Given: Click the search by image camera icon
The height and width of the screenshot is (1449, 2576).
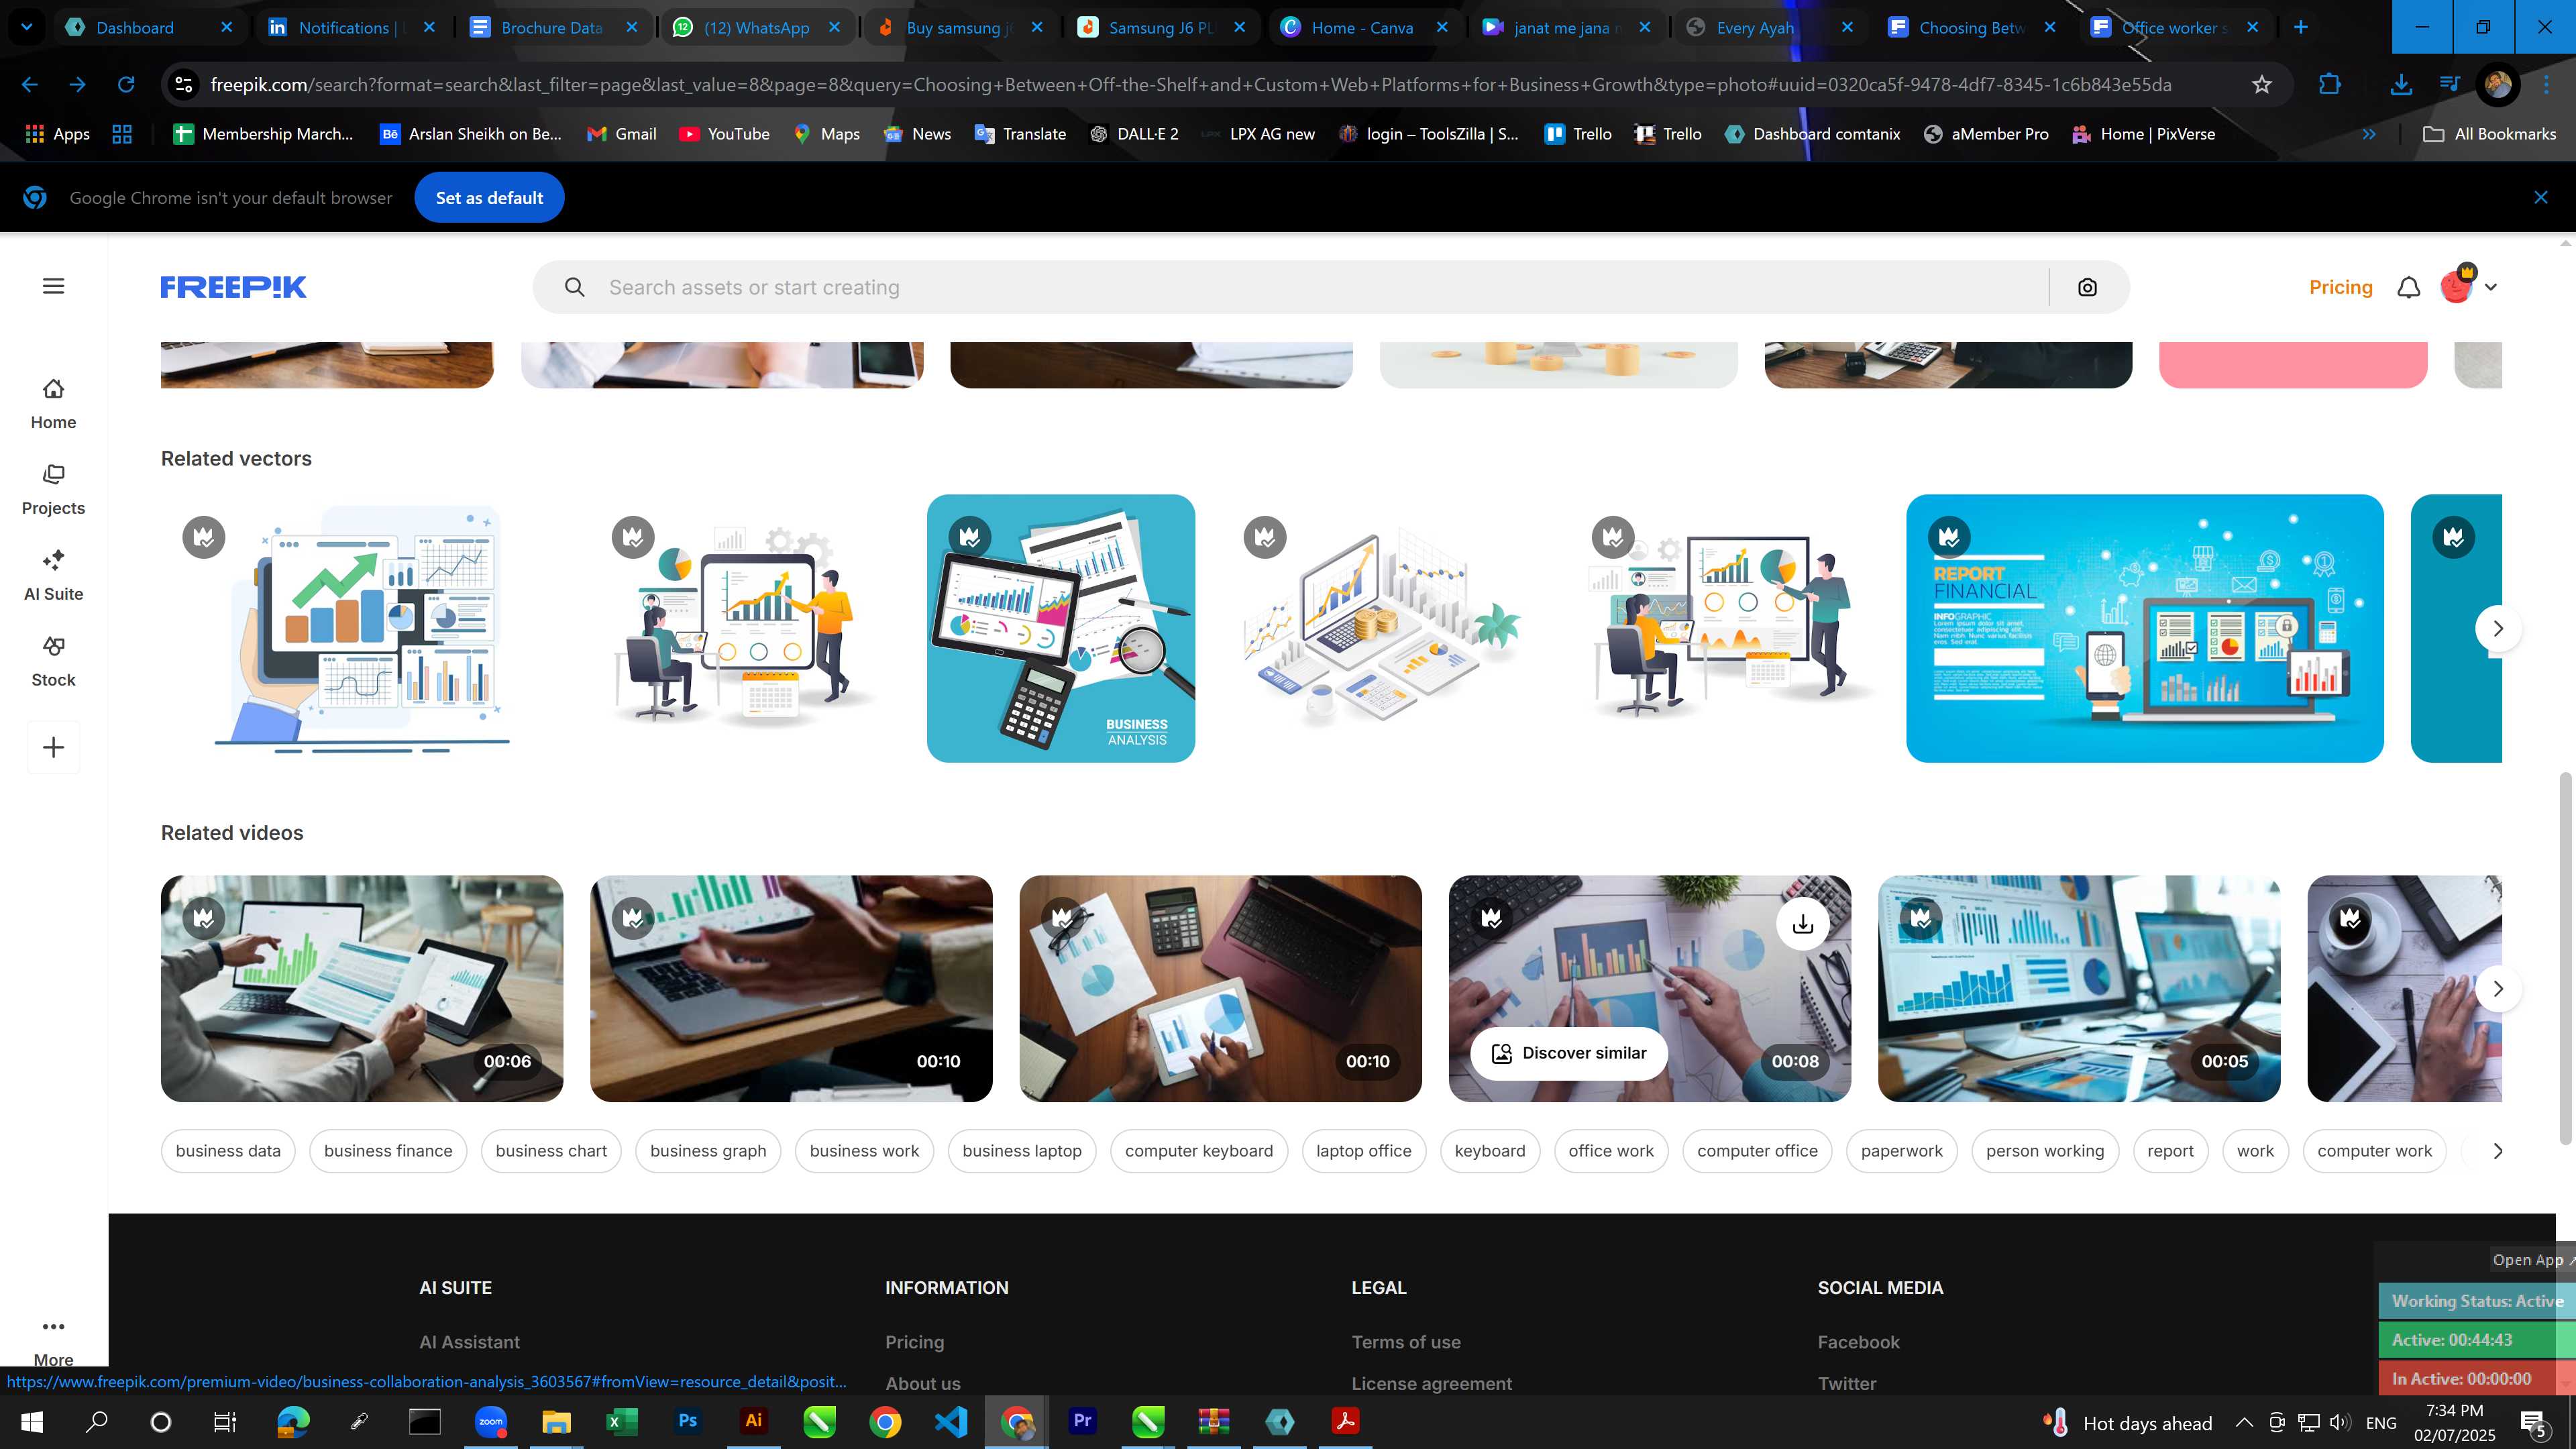Looking at the screenshot, I should click(2087, 288).
